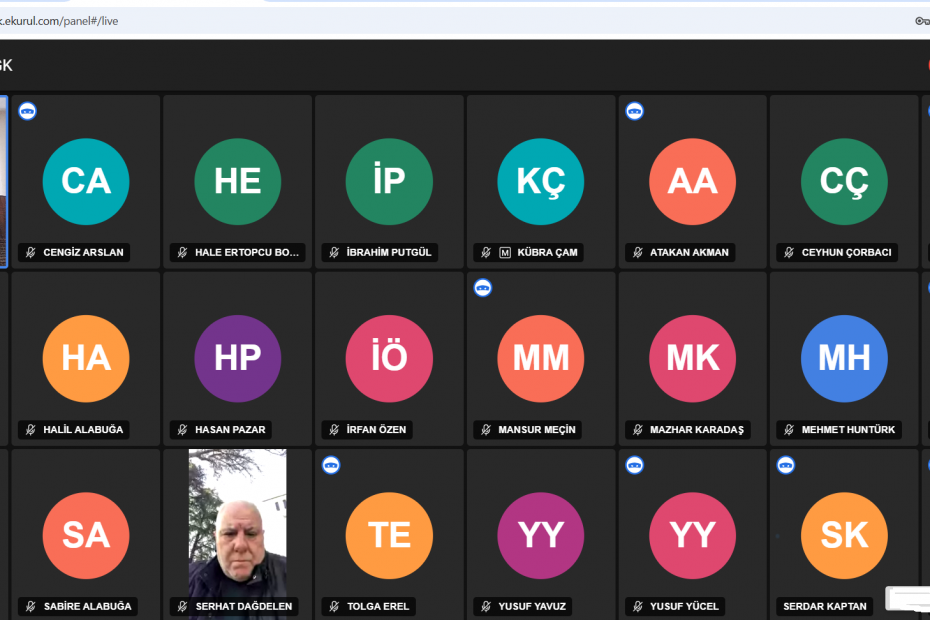Click the muted mic icon for Kübra Çam
This screenshot has width=930, height=620.
486,253
